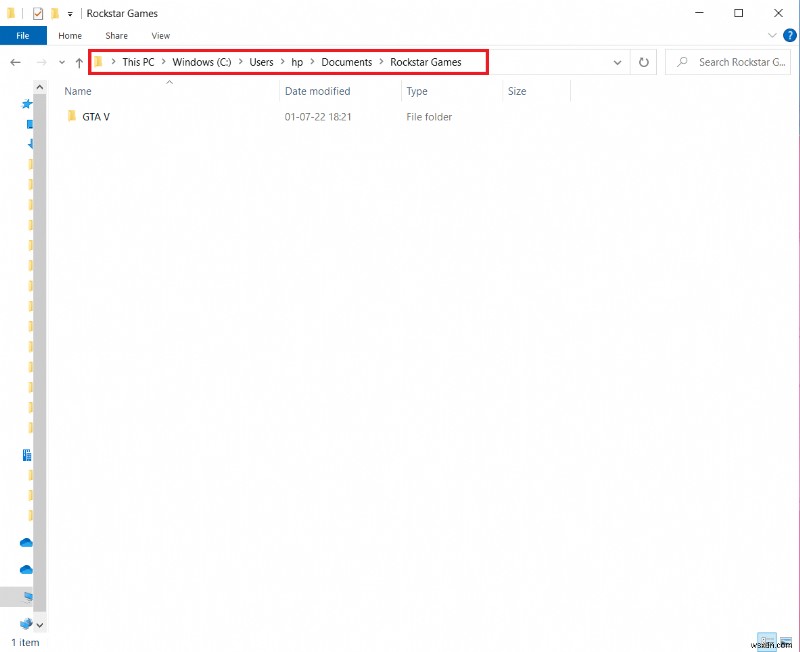Open the File menu
The width and height of the screenshot is (800, 652).
pyautogui.click(x=22, y=36)
